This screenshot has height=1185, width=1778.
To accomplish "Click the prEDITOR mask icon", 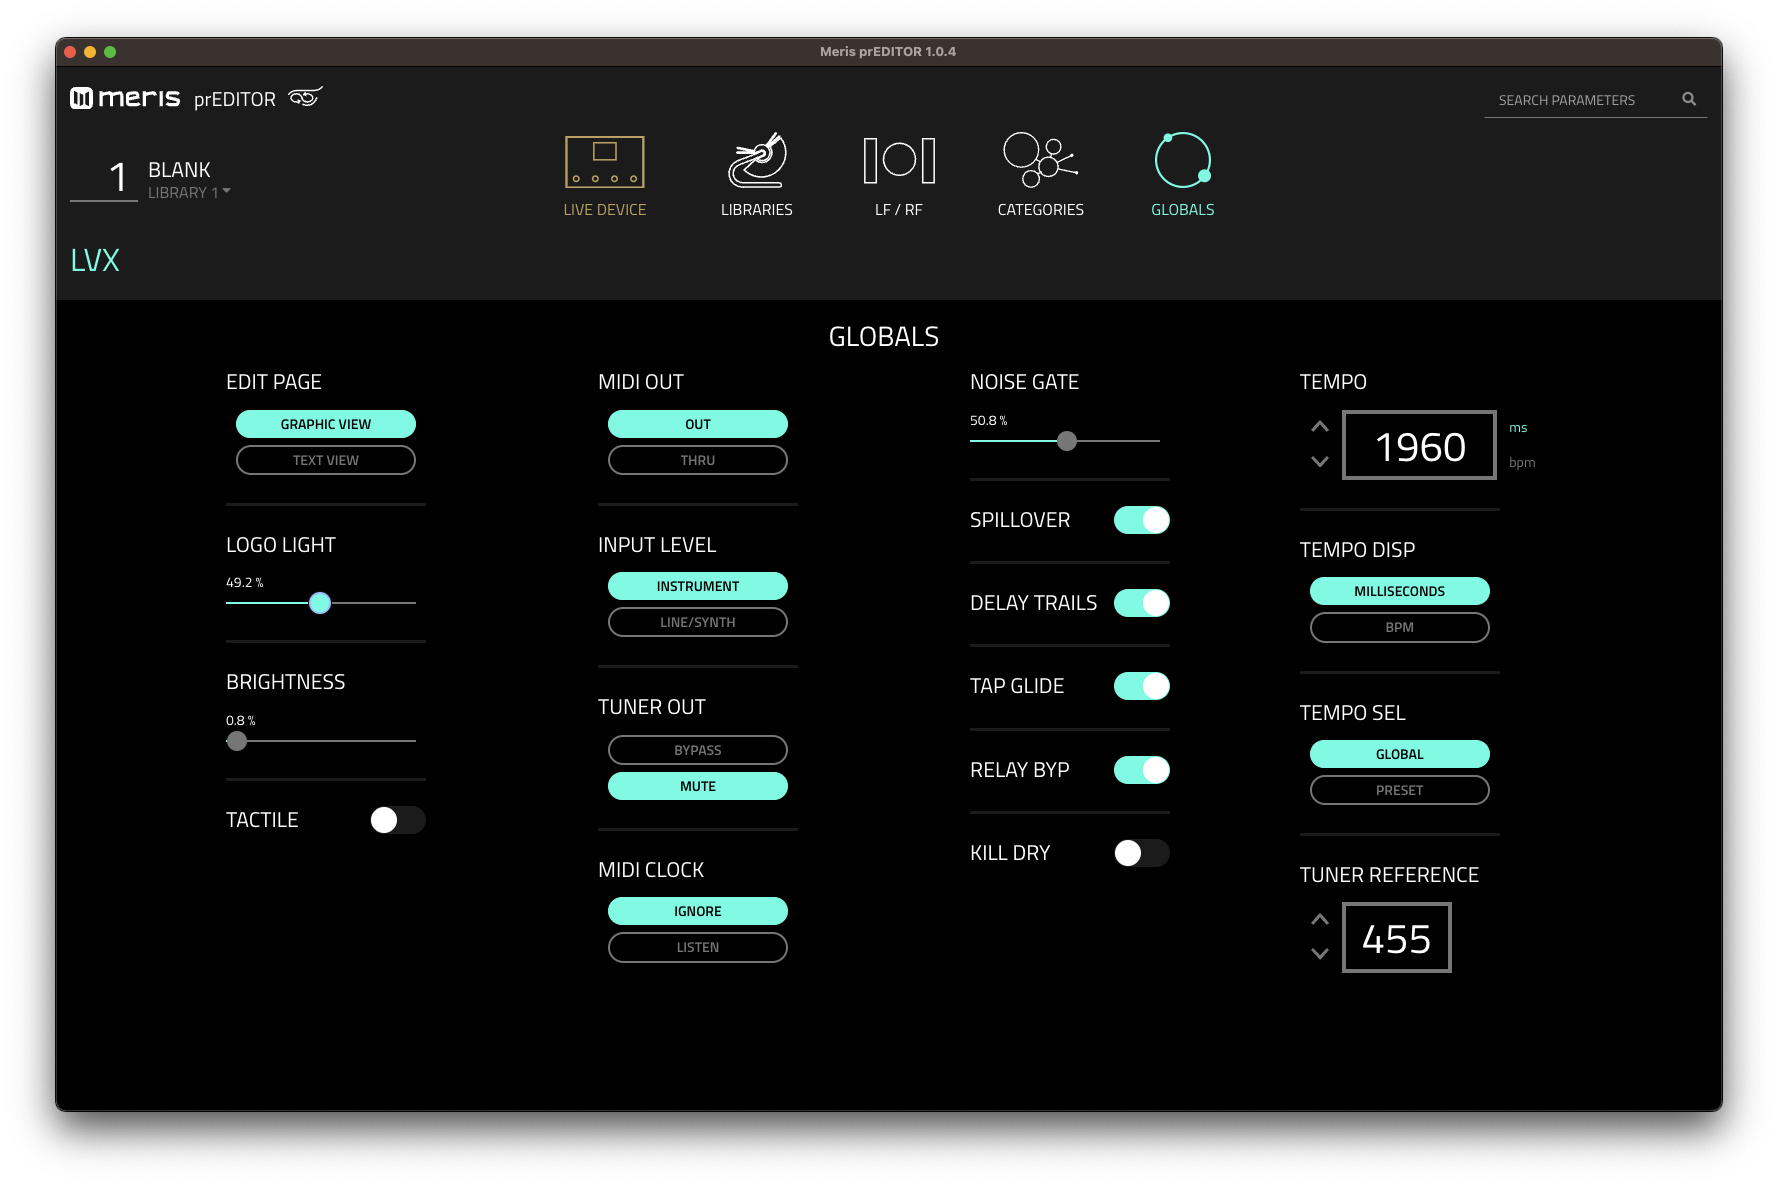I will (305, 97).
